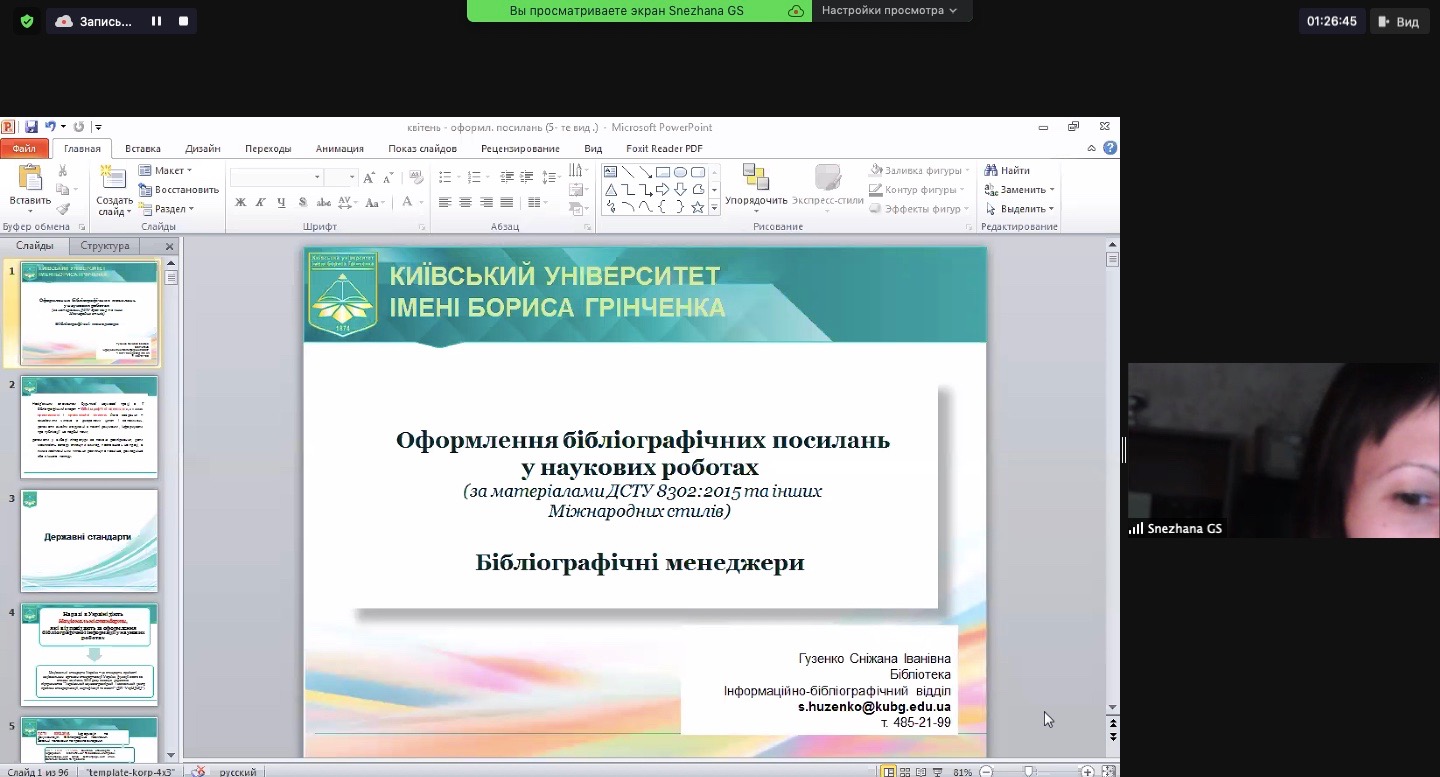
Task: Select slide 3 thumbnail Державні стандарти
Action: (x=90, y=540)
